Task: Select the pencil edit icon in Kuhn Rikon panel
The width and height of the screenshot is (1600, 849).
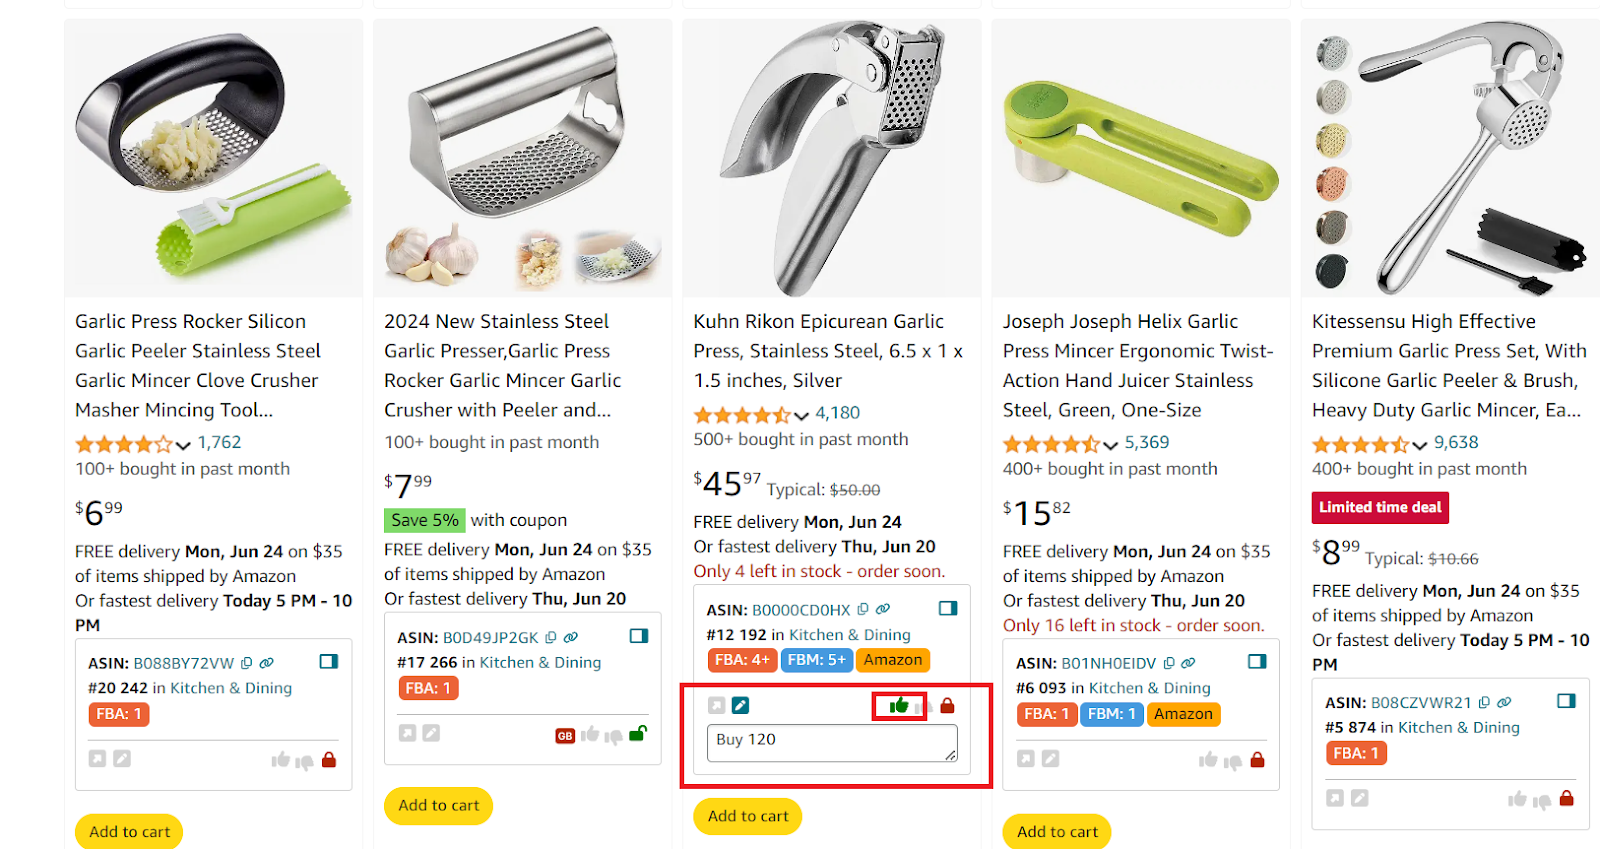Action: (x=740, y=705)
